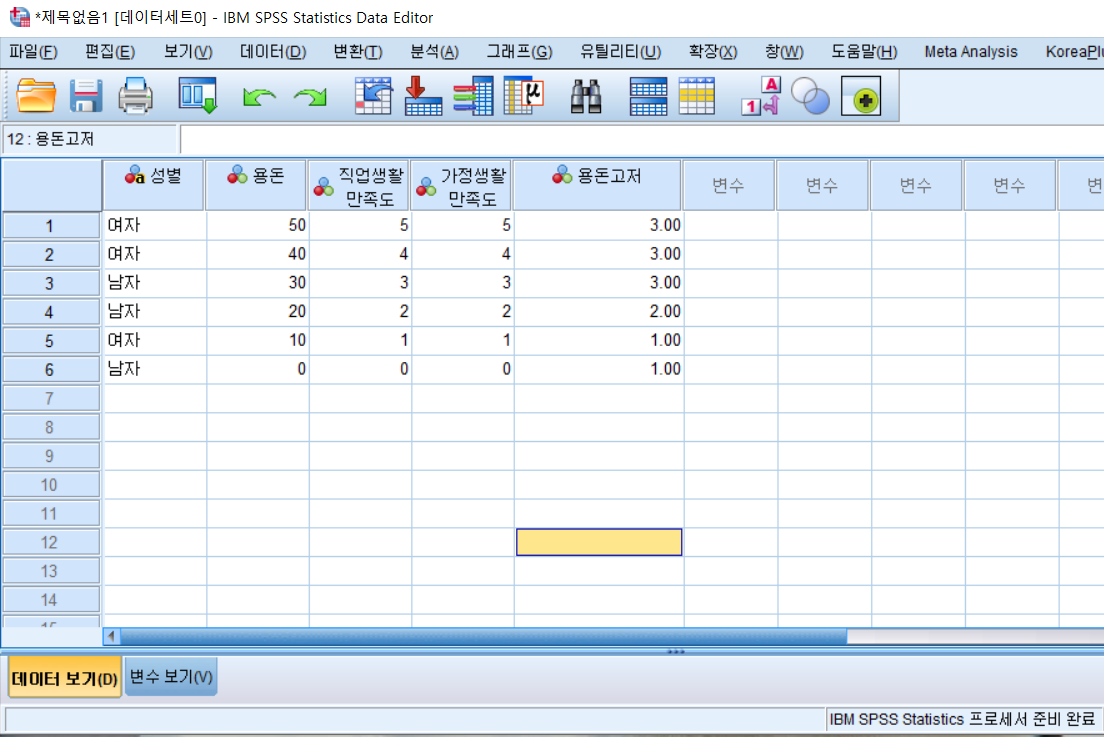Image resolution: width=1104 pixels, height=737 pixels.
Task: Open the 도움말(H) menu
Action: 864,52
